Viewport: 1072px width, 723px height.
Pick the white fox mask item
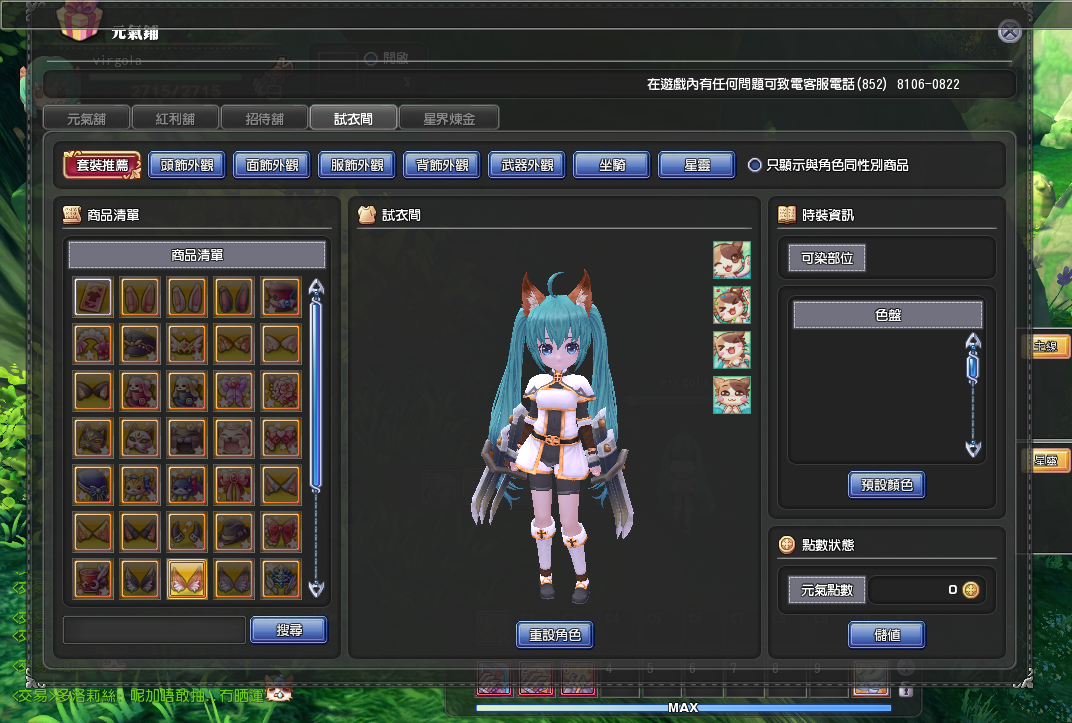(140, 438)
